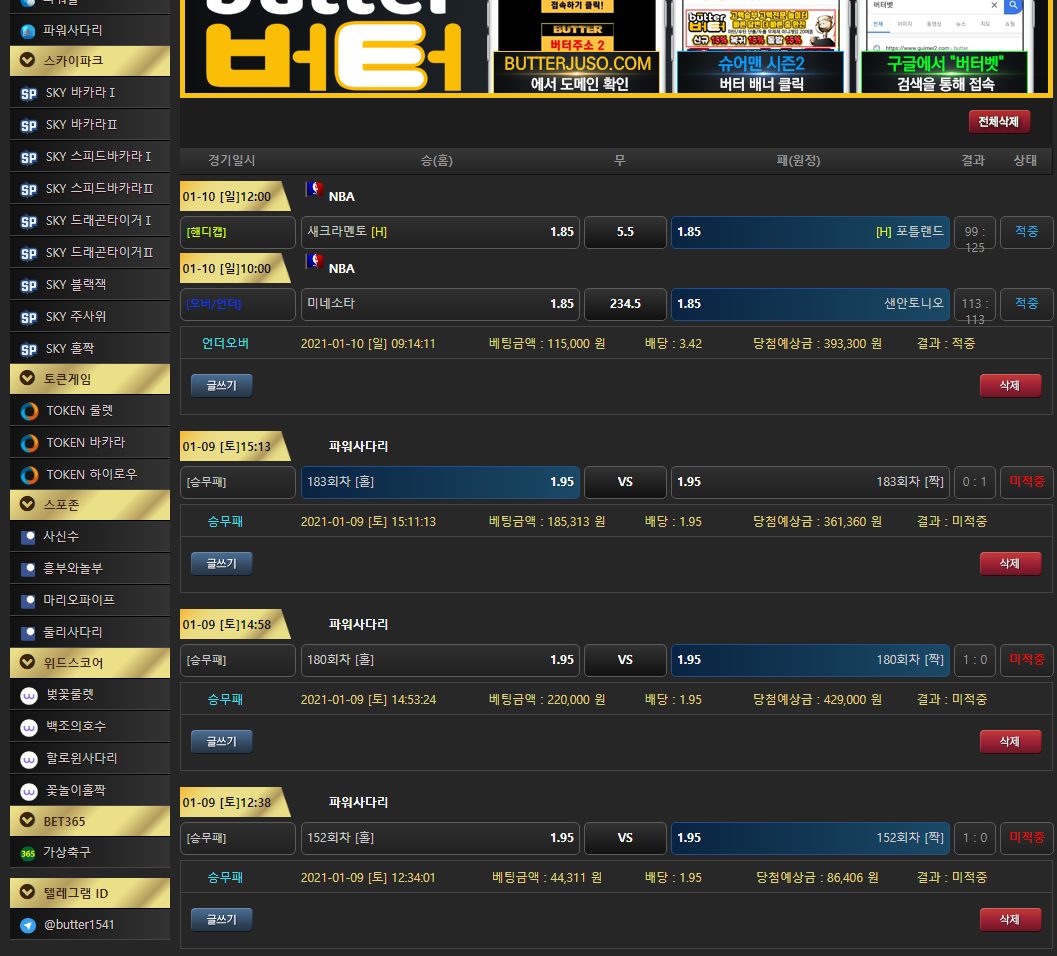
Task: Click the SKY 바카라 I icon
Action: [x=29, y=94]
